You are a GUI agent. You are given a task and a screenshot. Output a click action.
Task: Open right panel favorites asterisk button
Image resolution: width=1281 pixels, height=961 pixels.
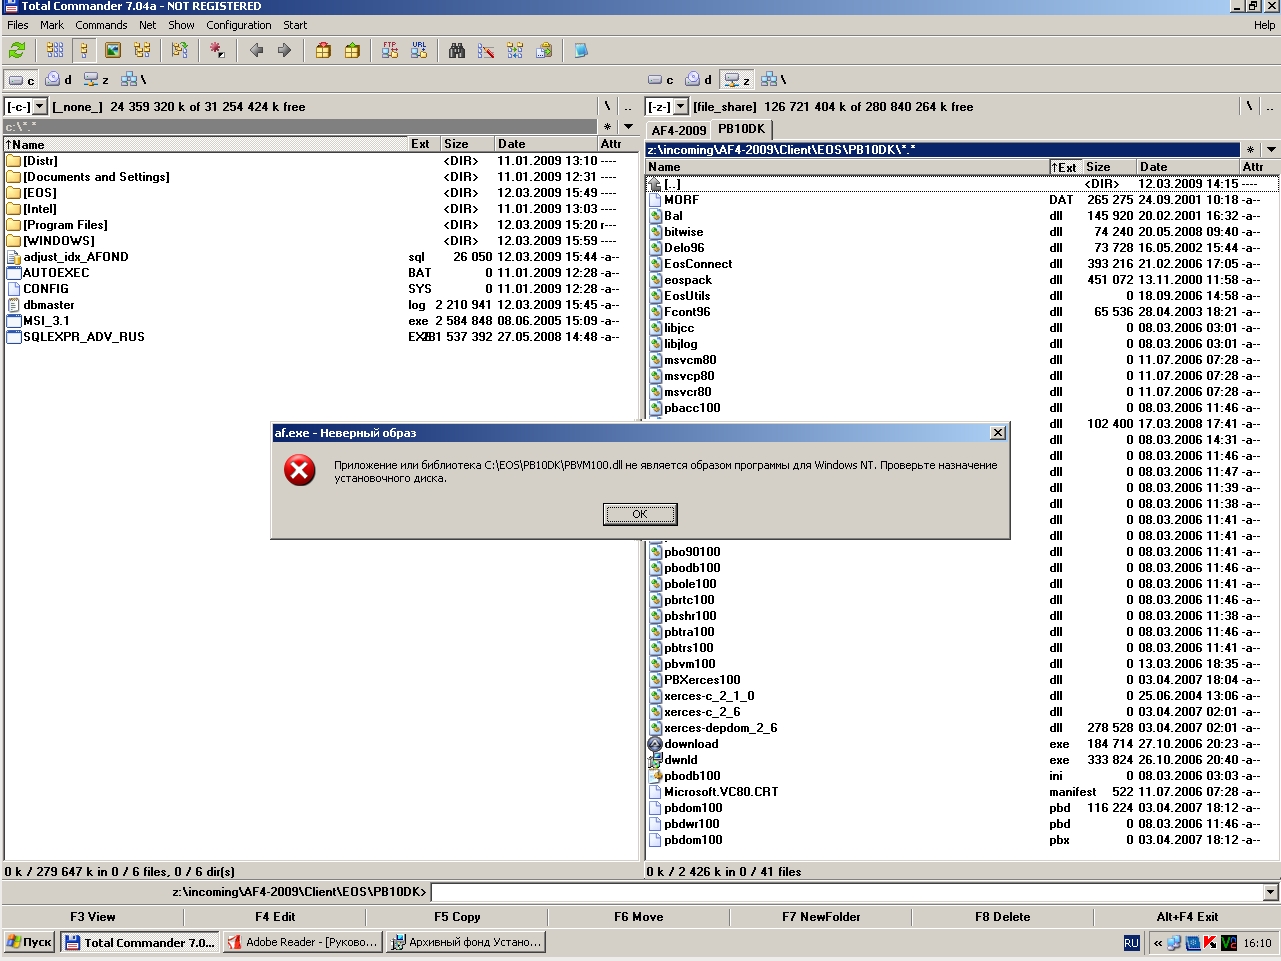point(1250,150)
